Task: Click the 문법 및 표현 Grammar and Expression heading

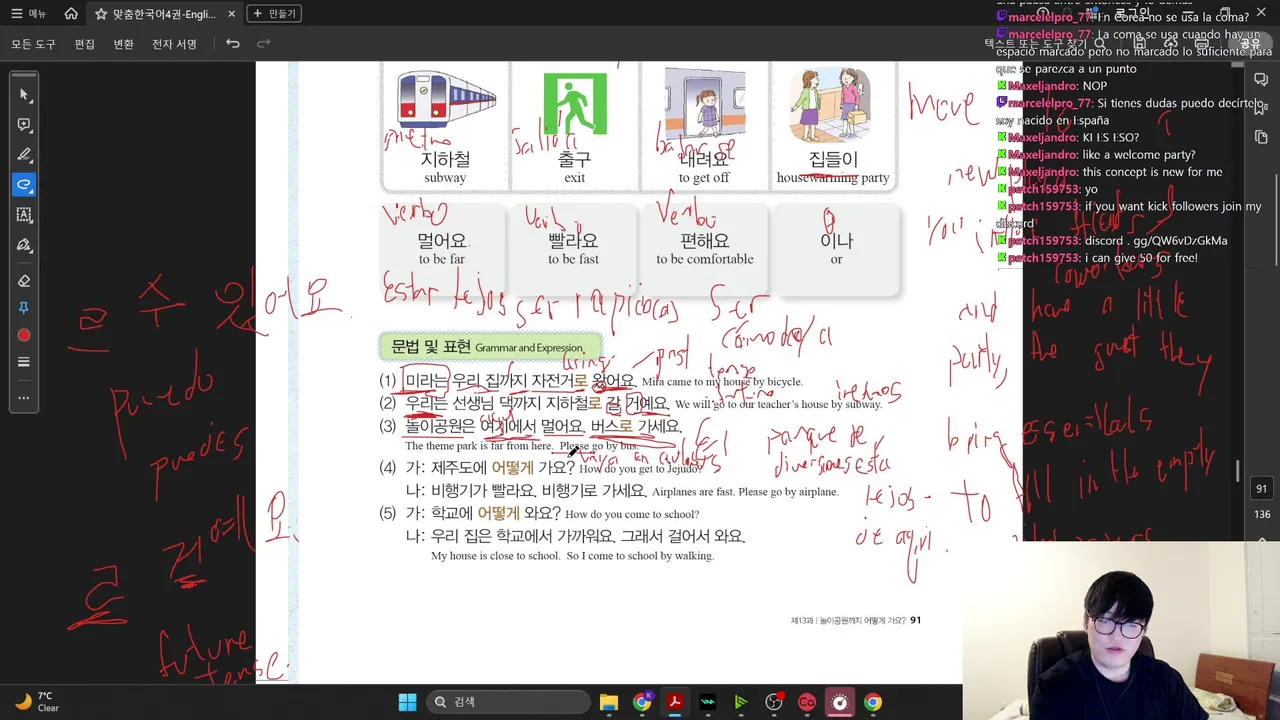Action: click(x=490, y=347)
